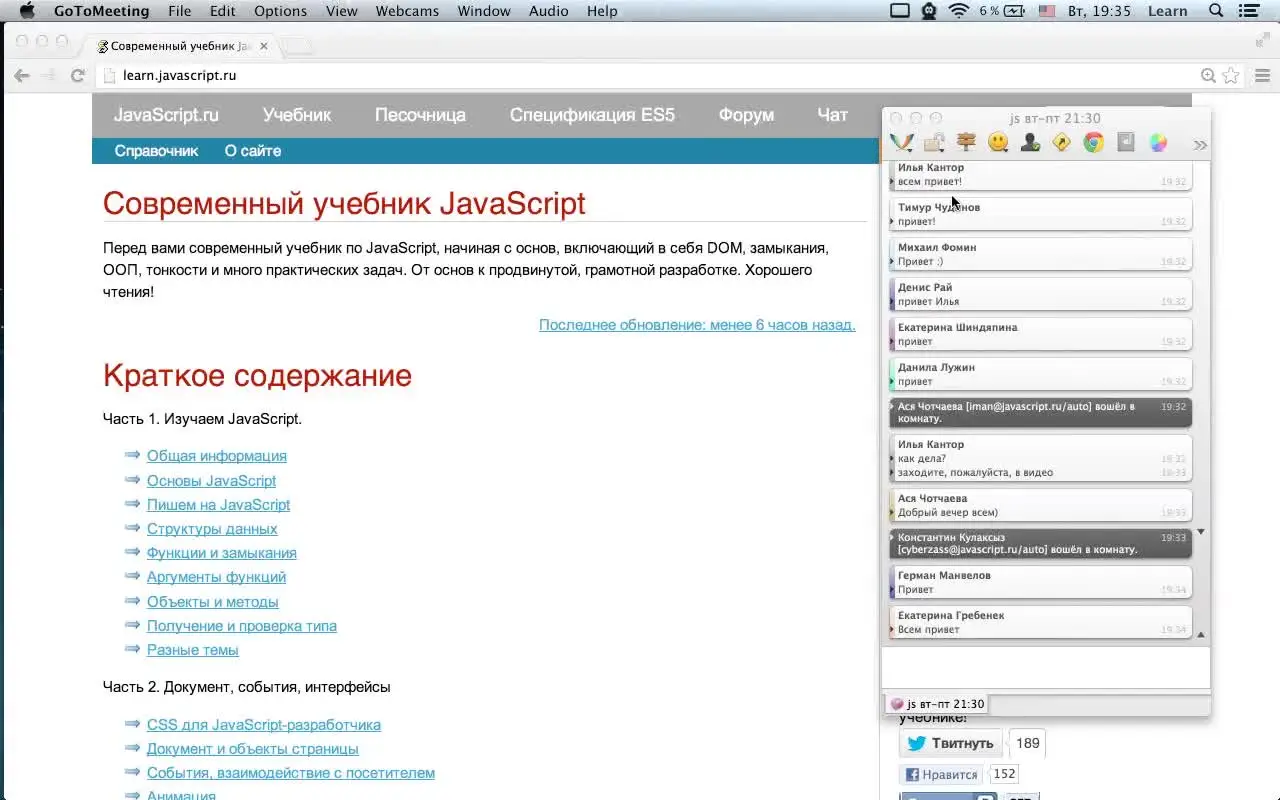Expand the chat toolbar overflow chevron
The height and width of the screenshot is (800, 1280).
1200,145
